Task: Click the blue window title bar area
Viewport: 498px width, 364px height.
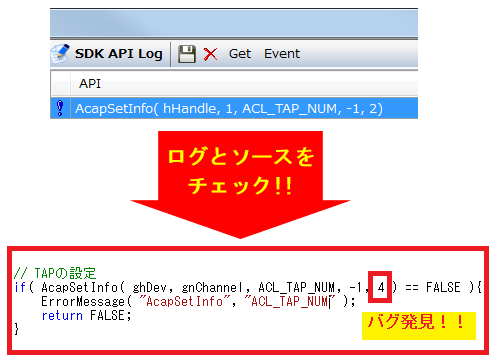Action: click(x=234, y=23)
